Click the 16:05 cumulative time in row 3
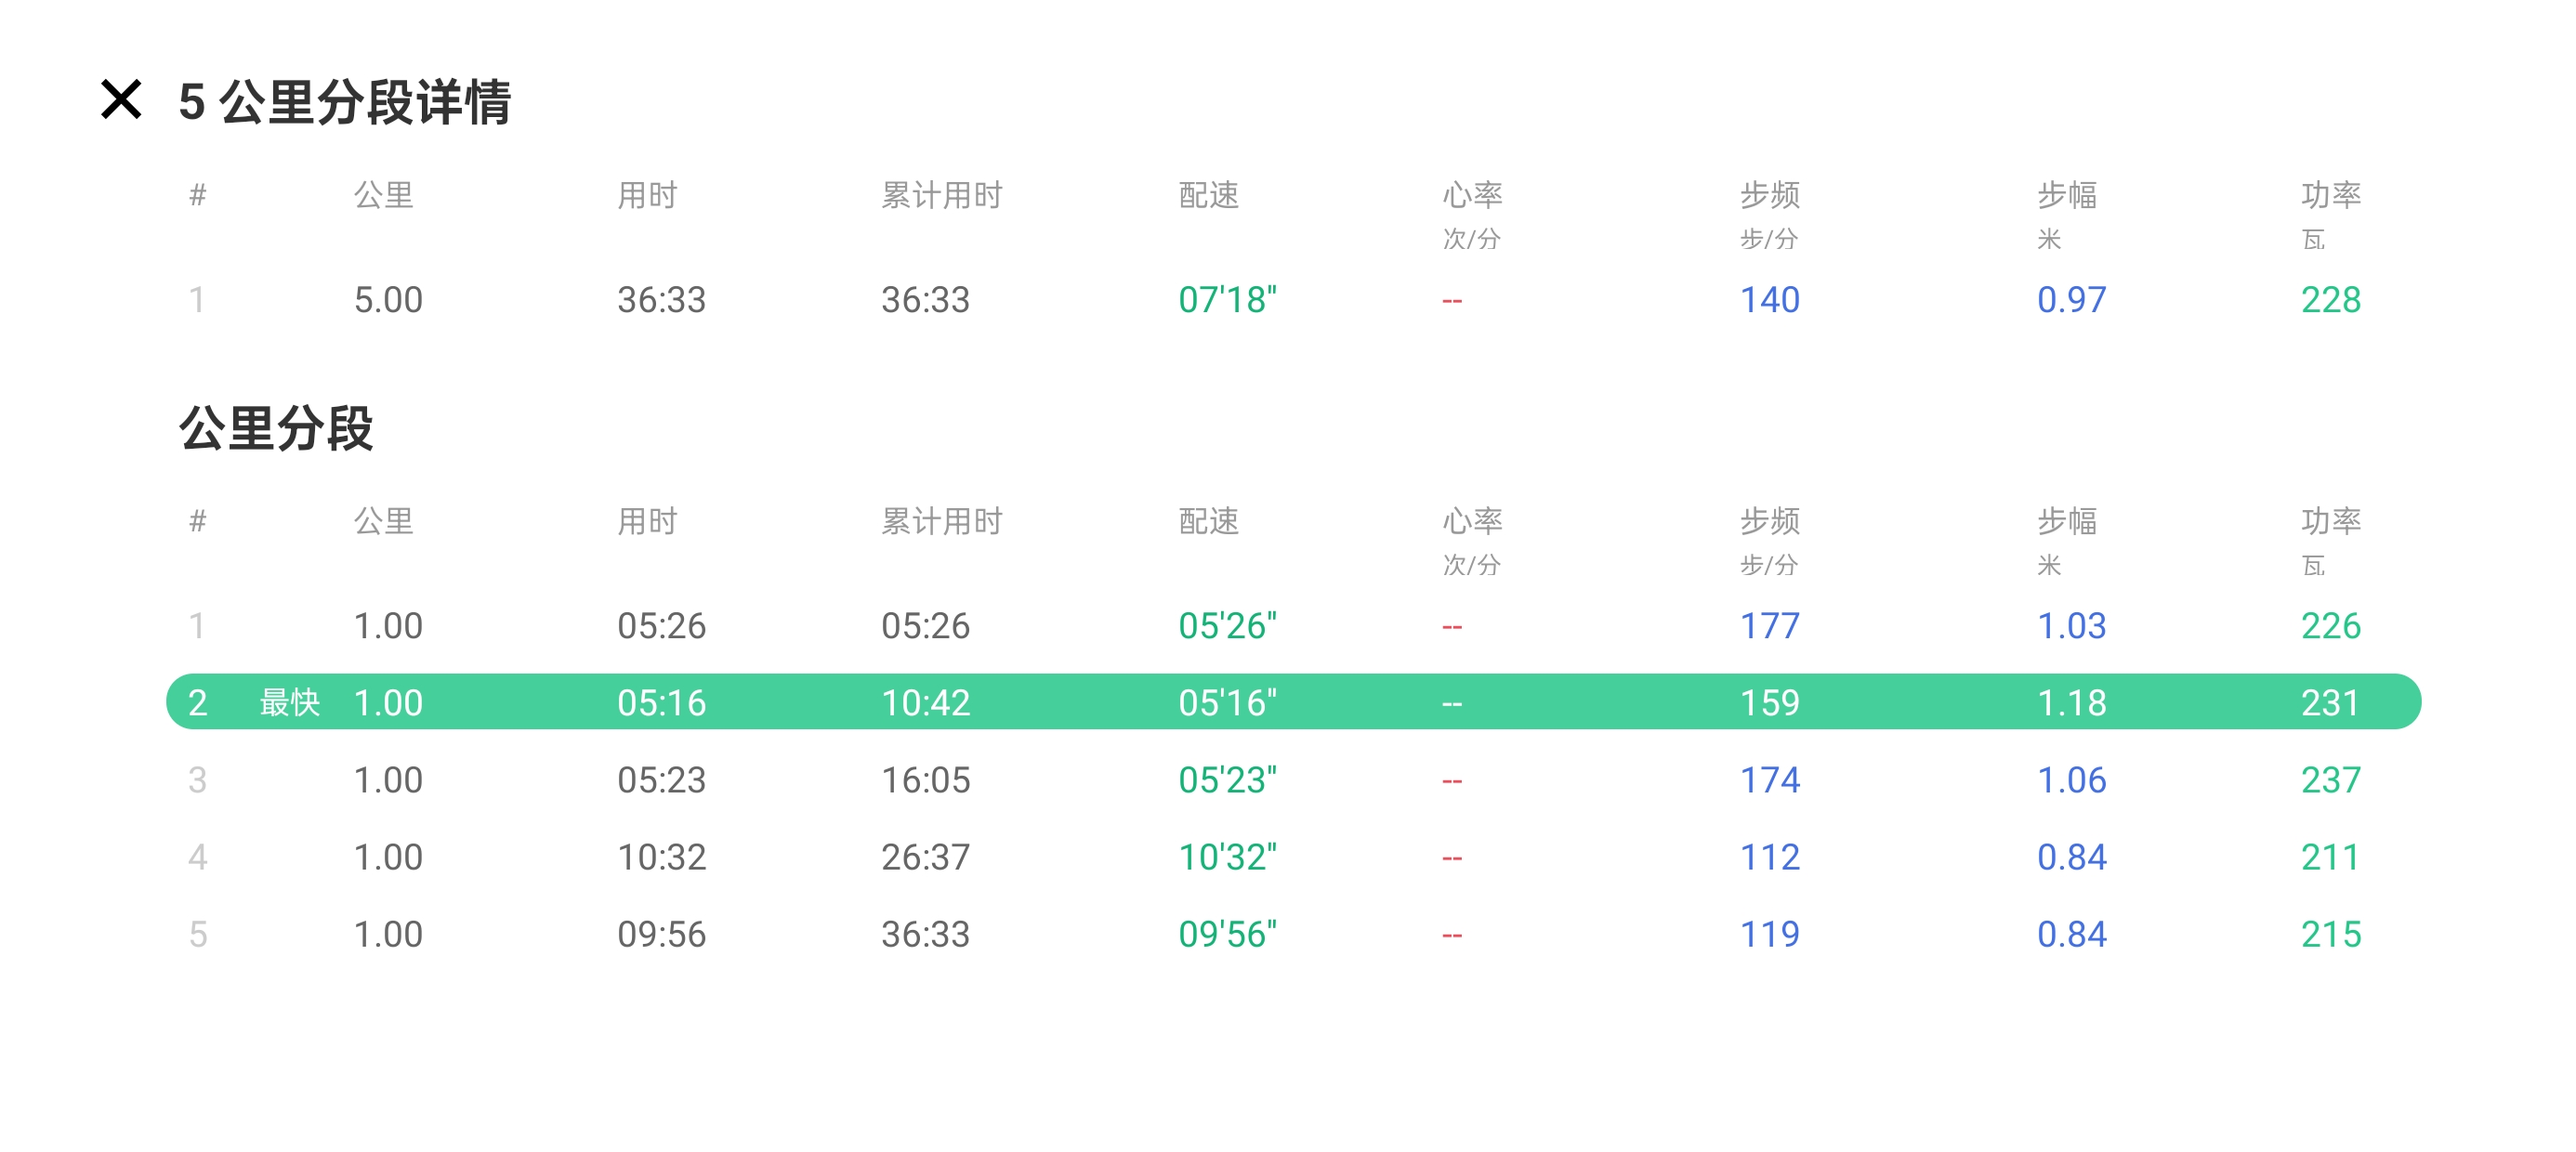The width and height of the screenshot is (2576, 1152). tap(925, 780)
